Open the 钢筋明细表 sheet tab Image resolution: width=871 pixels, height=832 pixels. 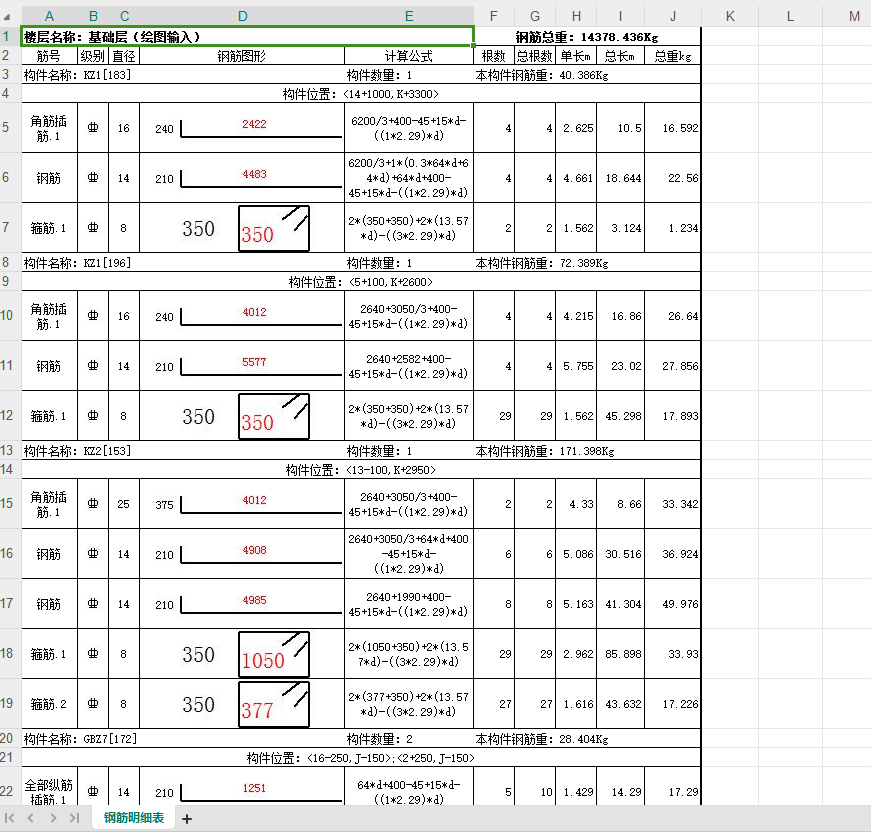point(134,818)
